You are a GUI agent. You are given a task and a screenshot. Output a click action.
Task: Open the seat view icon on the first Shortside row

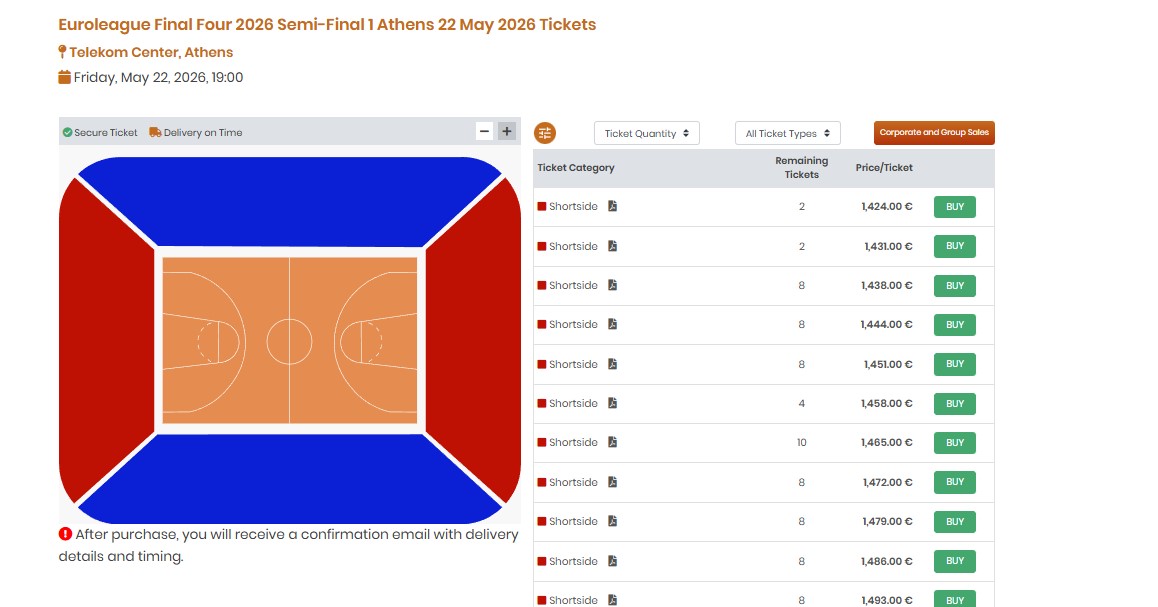tap(612, 207)
